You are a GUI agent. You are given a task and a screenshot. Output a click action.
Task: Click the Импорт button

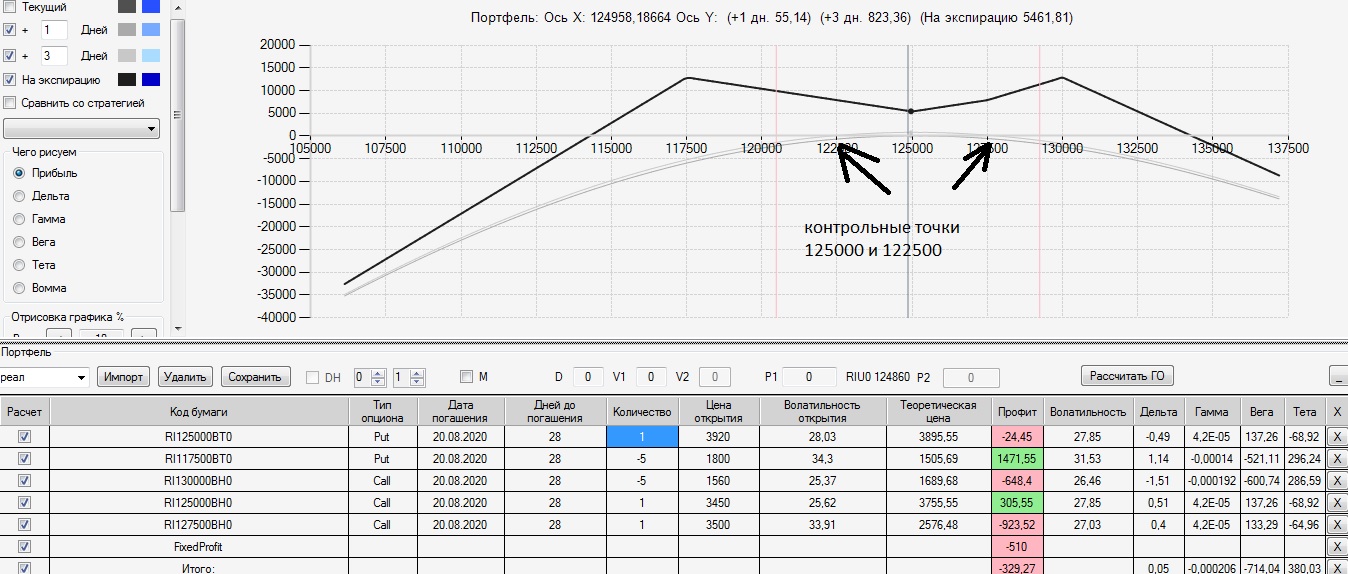[123, 377]
